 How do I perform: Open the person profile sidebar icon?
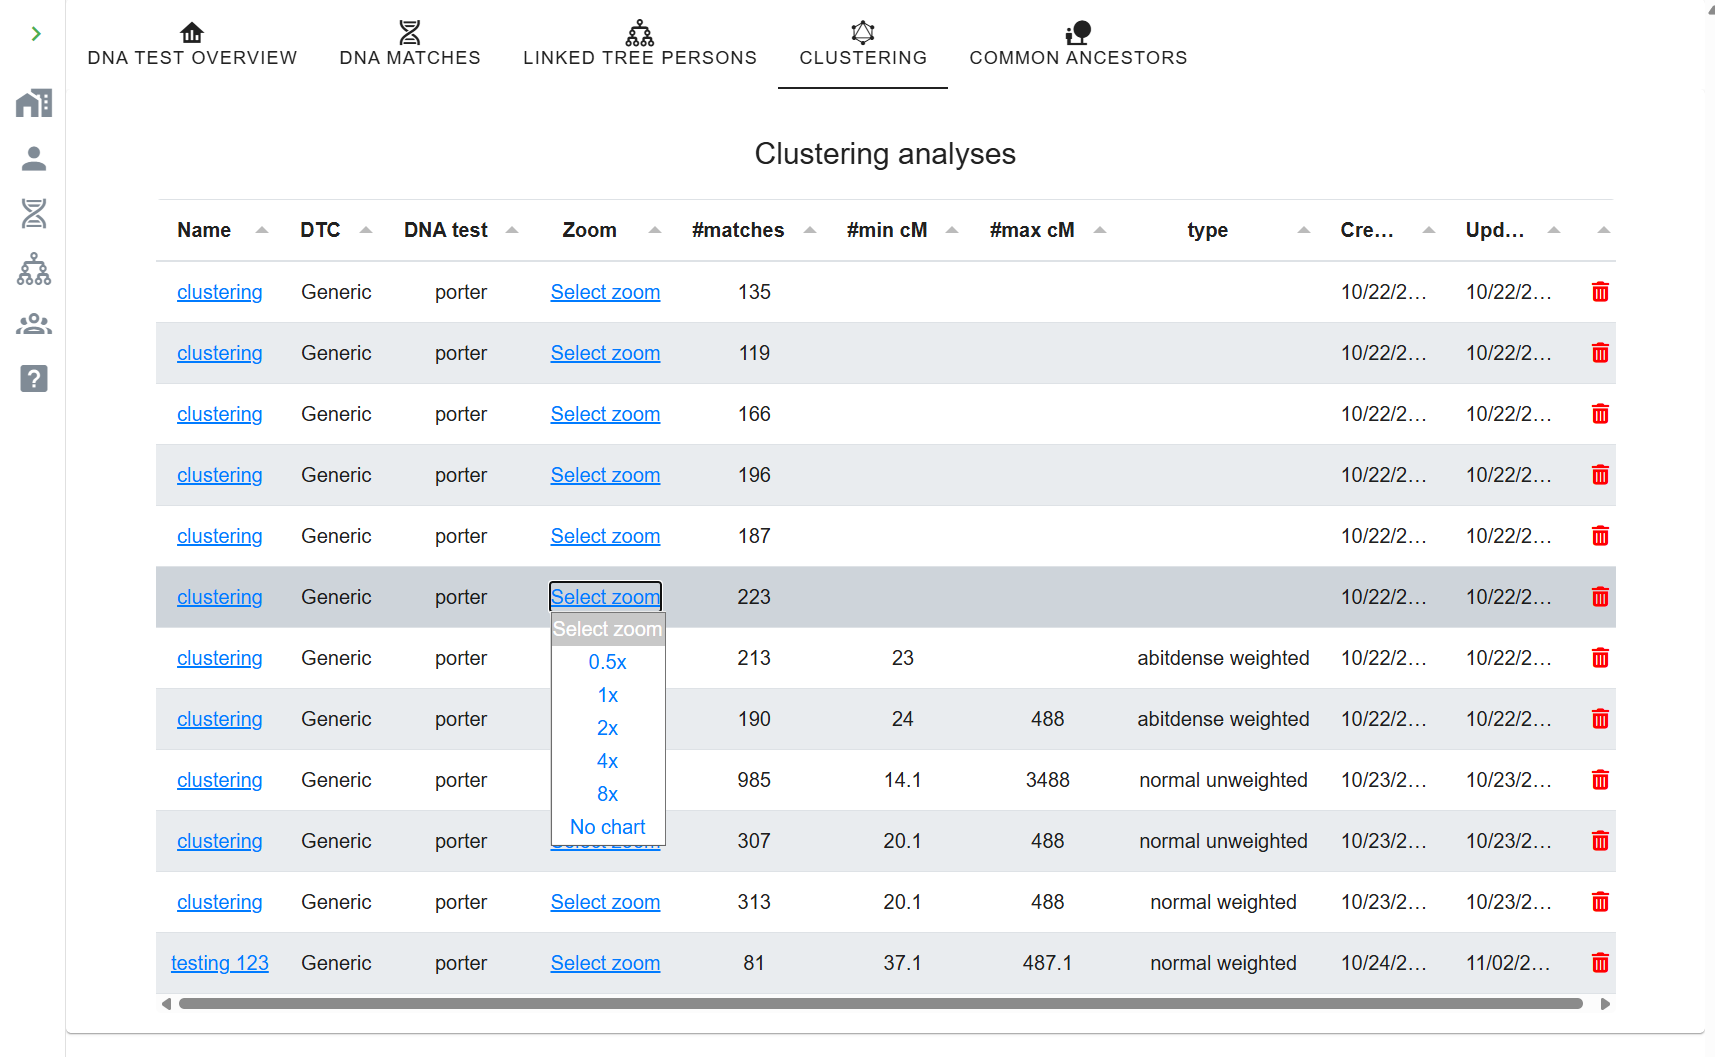(x=34, y=158)
